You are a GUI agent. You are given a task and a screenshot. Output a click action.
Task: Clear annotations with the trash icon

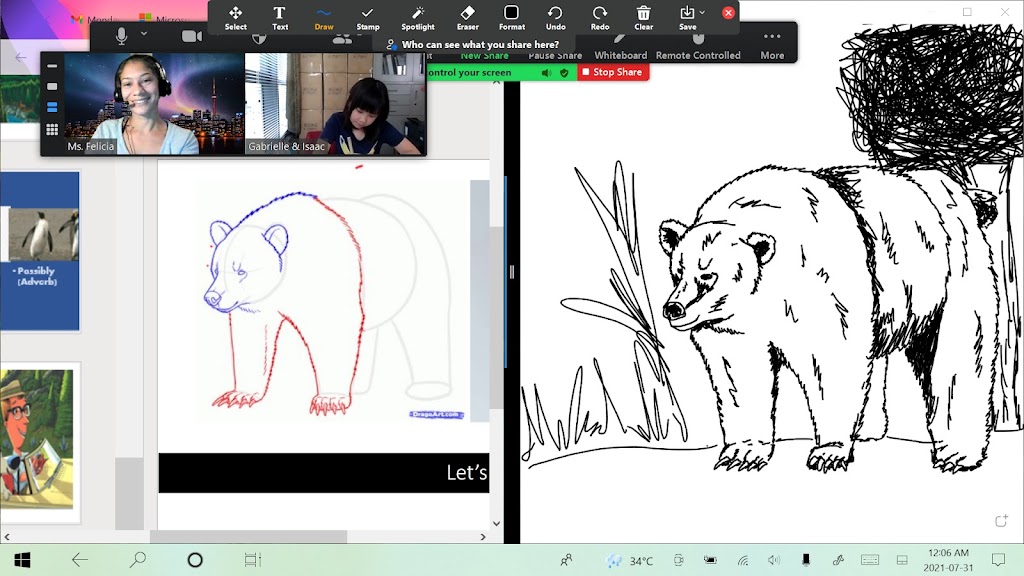tap(643, 18)
